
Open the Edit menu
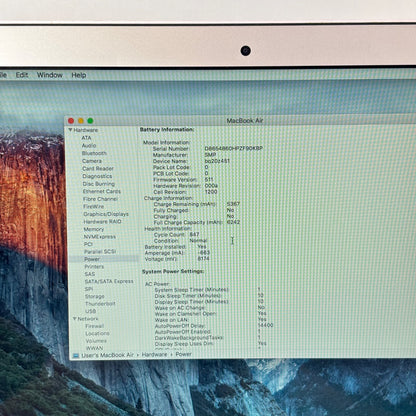coord(22,75)
